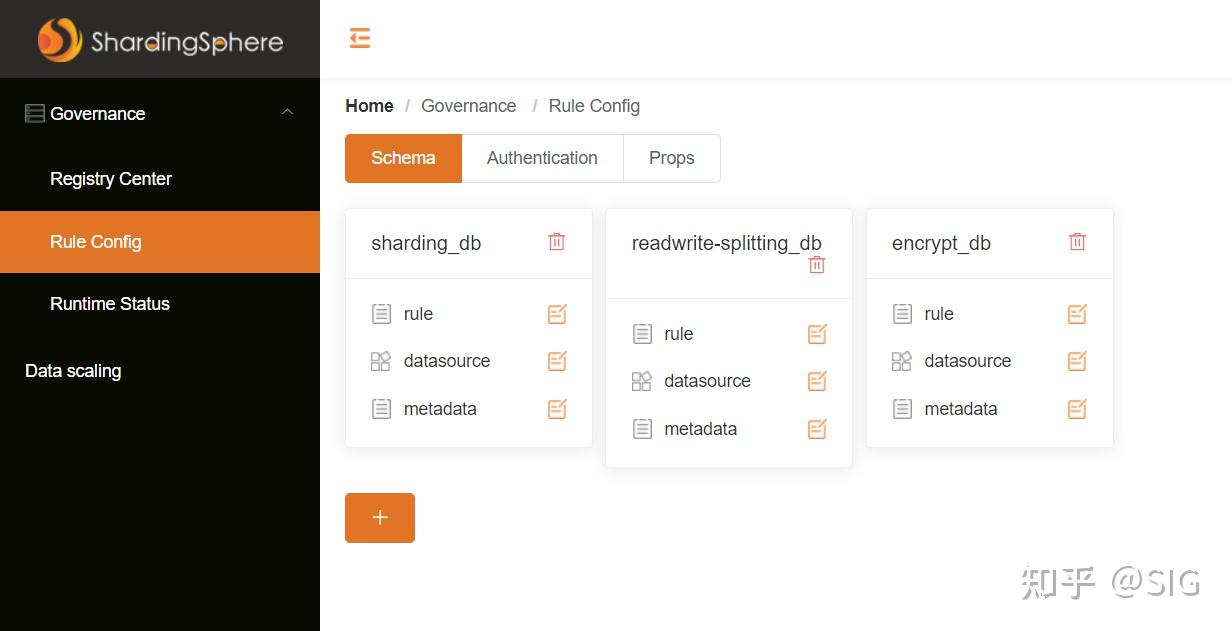The height and width of the screenshot is (631, 1232).
Task: Go to Home in the breadcrumb
Action: click(370, 106)
